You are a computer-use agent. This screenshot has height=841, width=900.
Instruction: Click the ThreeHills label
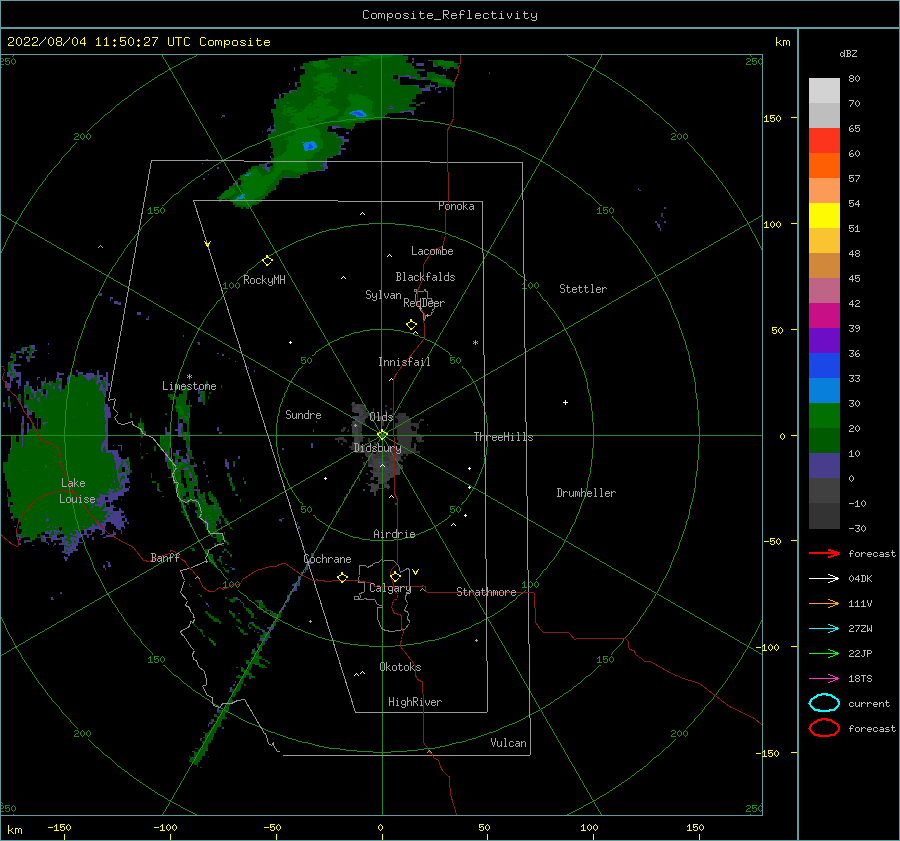[503, 437]
